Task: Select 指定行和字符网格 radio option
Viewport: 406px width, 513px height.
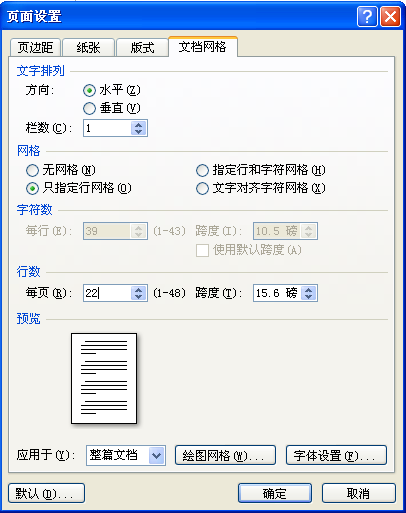Action: click(202, 170)
